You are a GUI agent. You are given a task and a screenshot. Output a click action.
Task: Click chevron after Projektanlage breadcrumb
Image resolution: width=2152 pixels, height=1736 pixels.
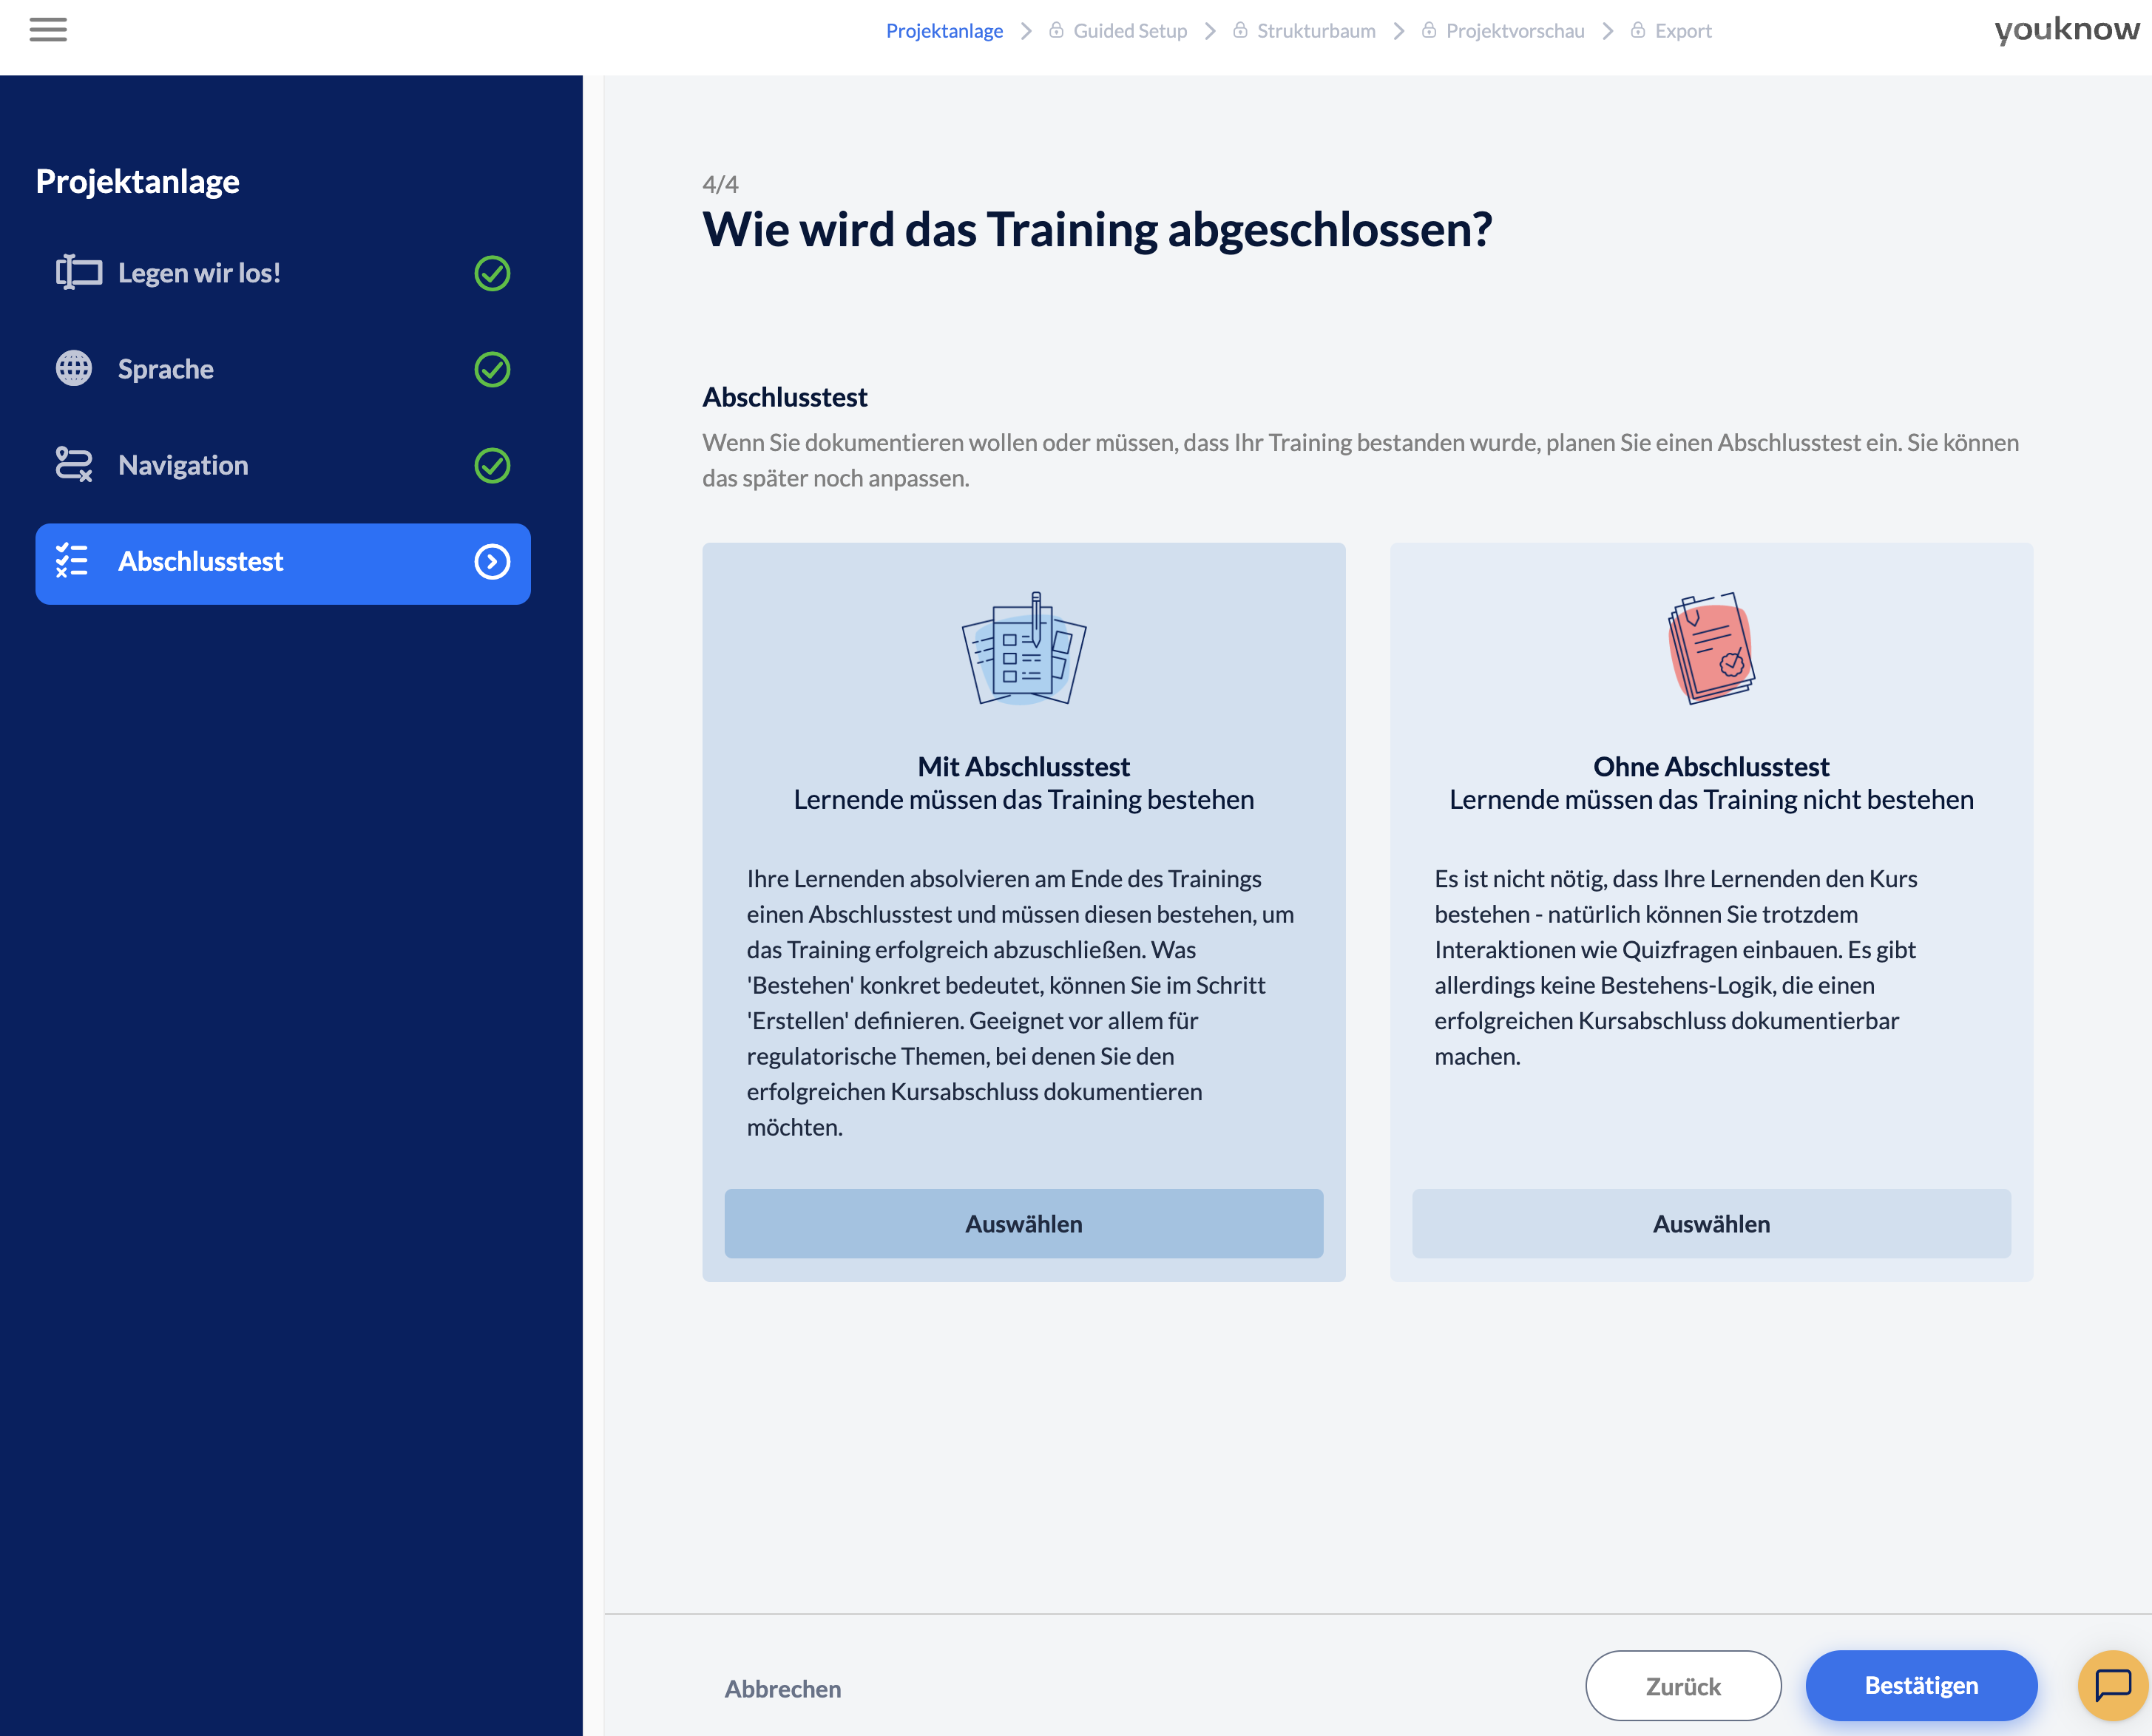pos(1026,31)
